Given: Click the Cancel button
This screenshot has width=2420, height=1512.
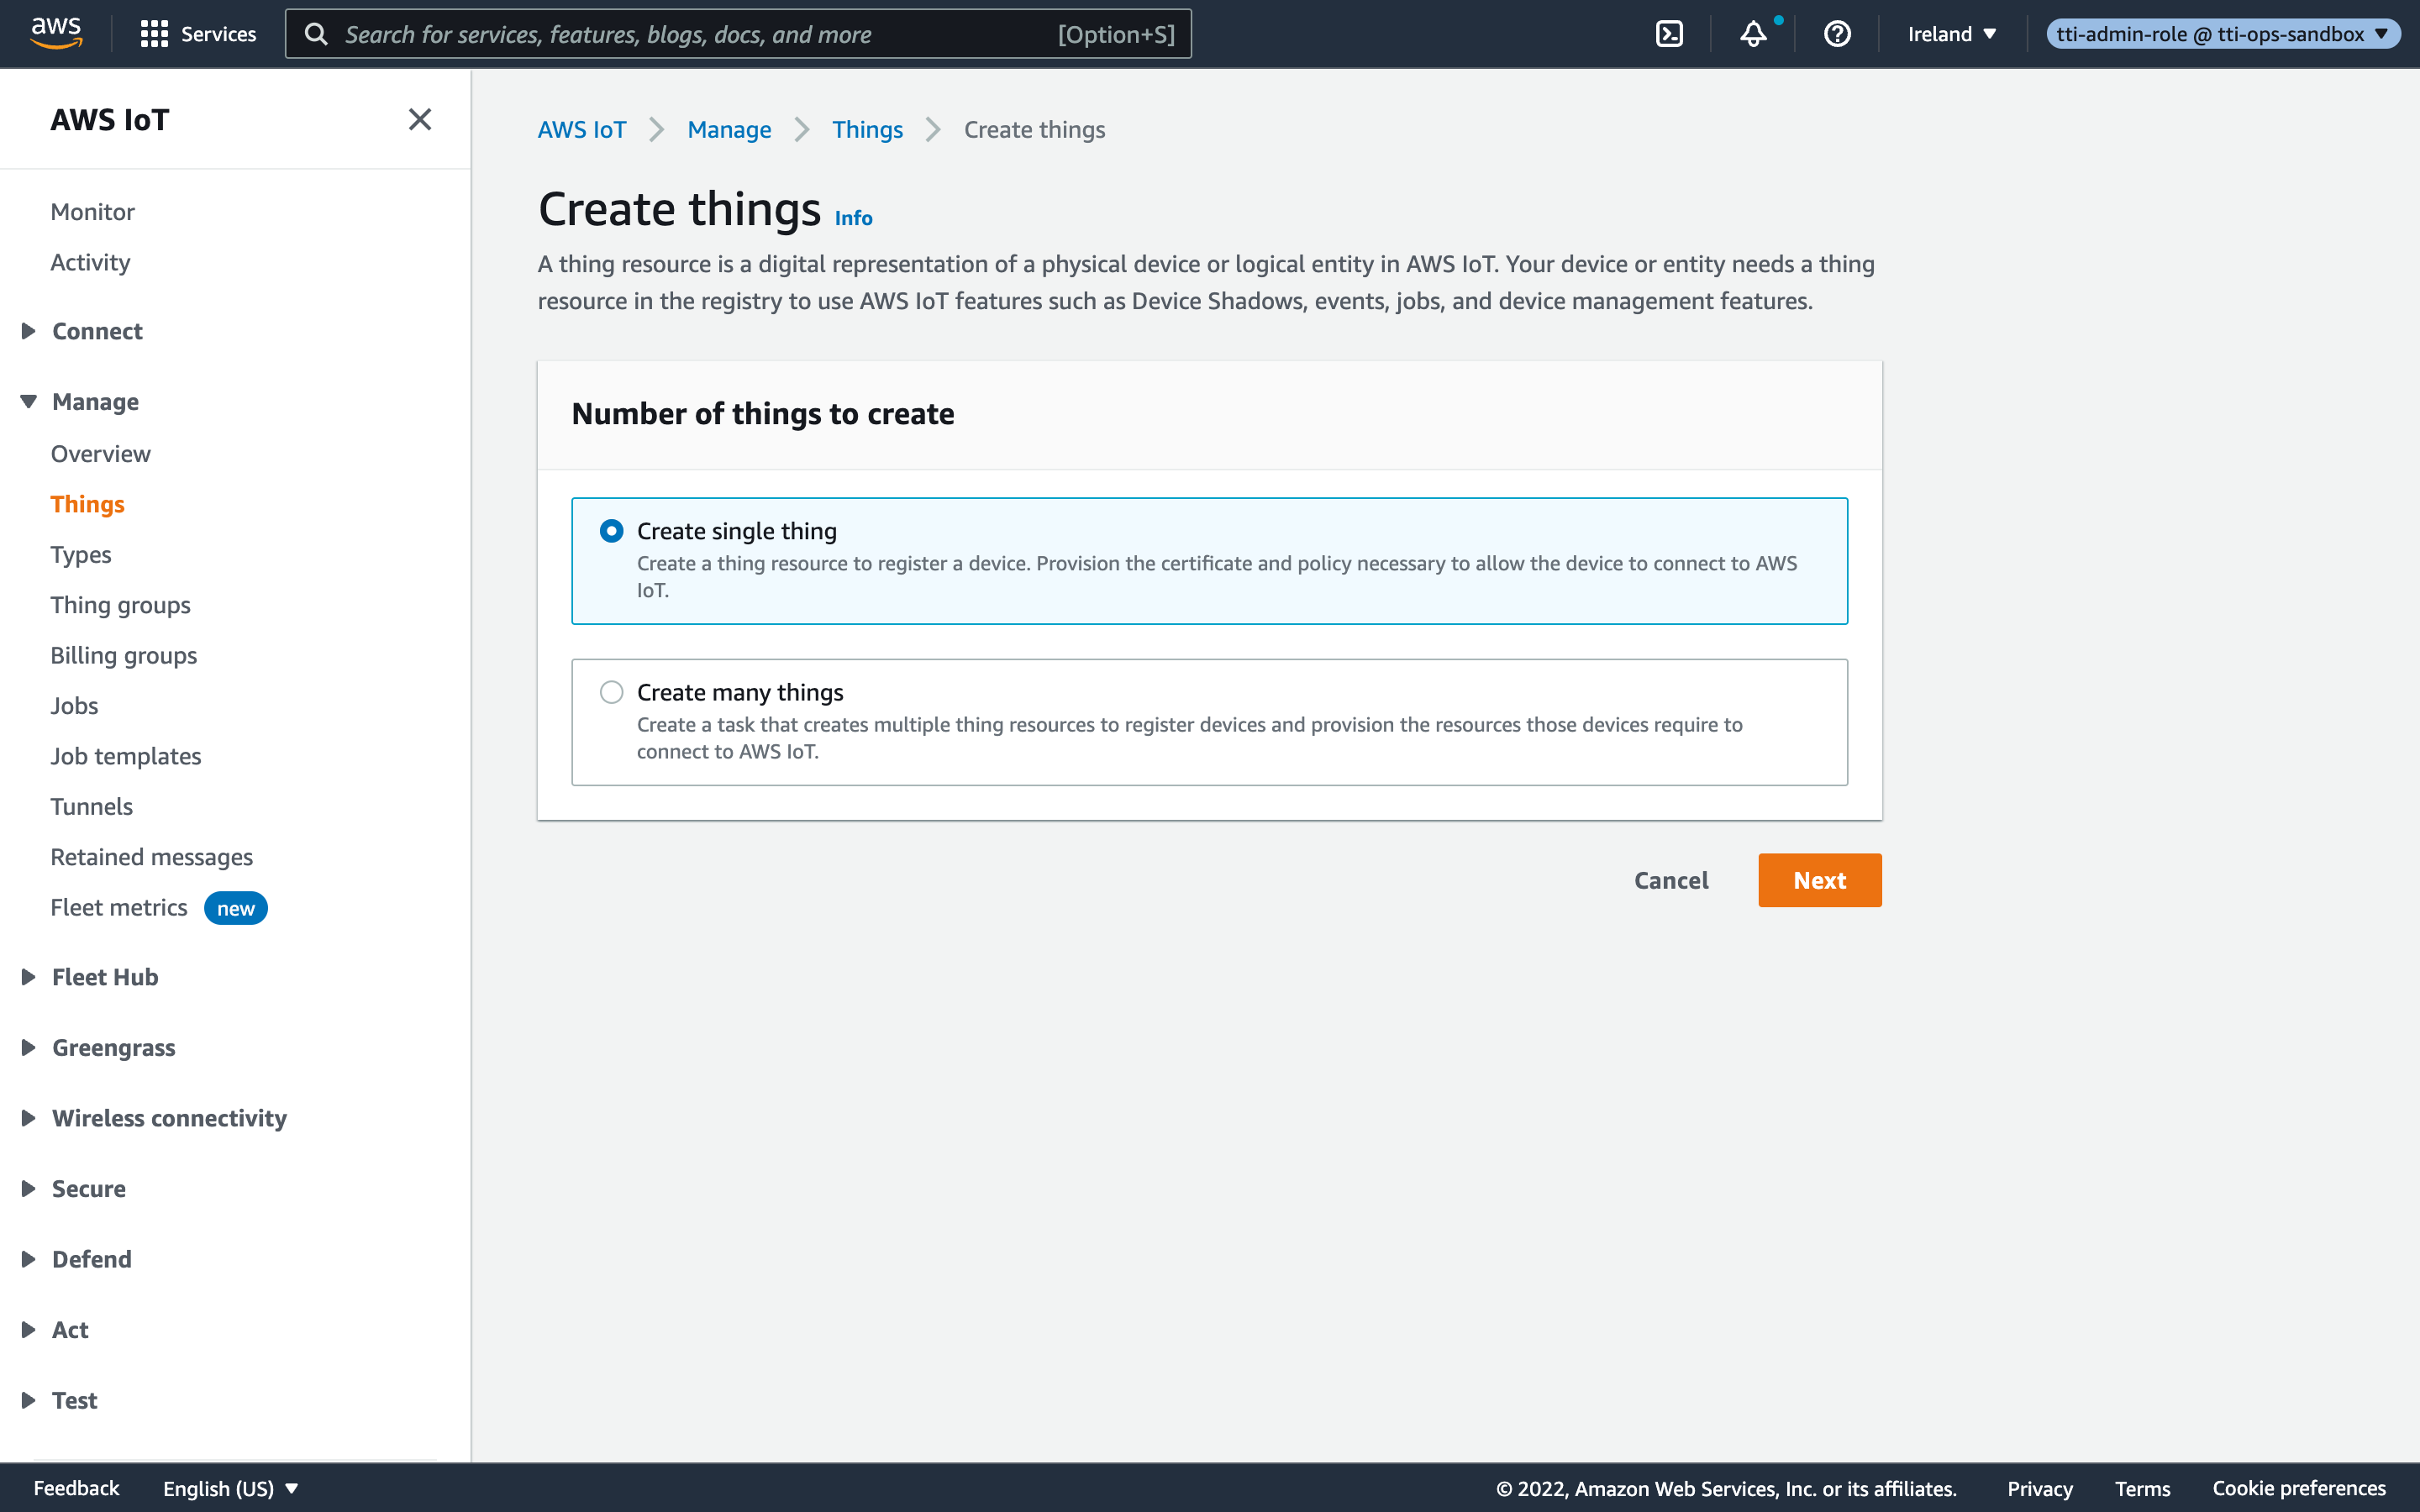Looking at the screenshot, I should coord(1672,880).
